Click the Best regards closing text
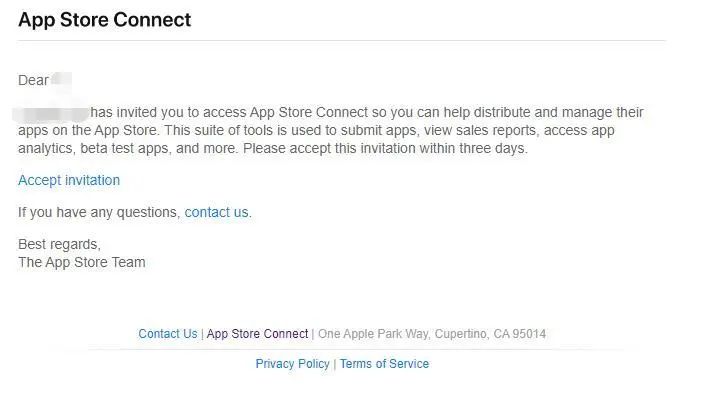Screen dimensions: 718x395 (x=59, y=244)
